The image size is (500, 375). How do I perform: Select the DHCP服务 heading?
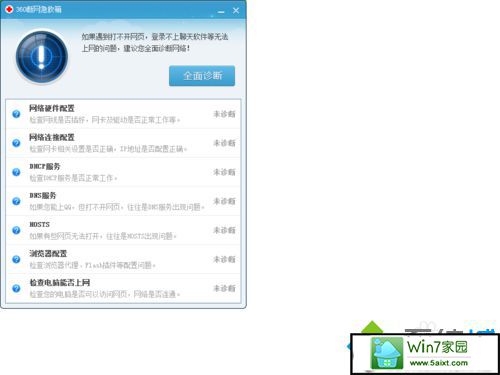[45, 166]
